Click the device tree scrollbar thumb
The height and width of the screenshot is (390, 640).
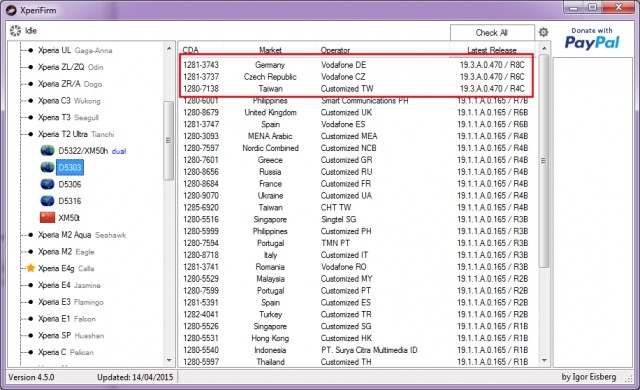tap(168, 140)
